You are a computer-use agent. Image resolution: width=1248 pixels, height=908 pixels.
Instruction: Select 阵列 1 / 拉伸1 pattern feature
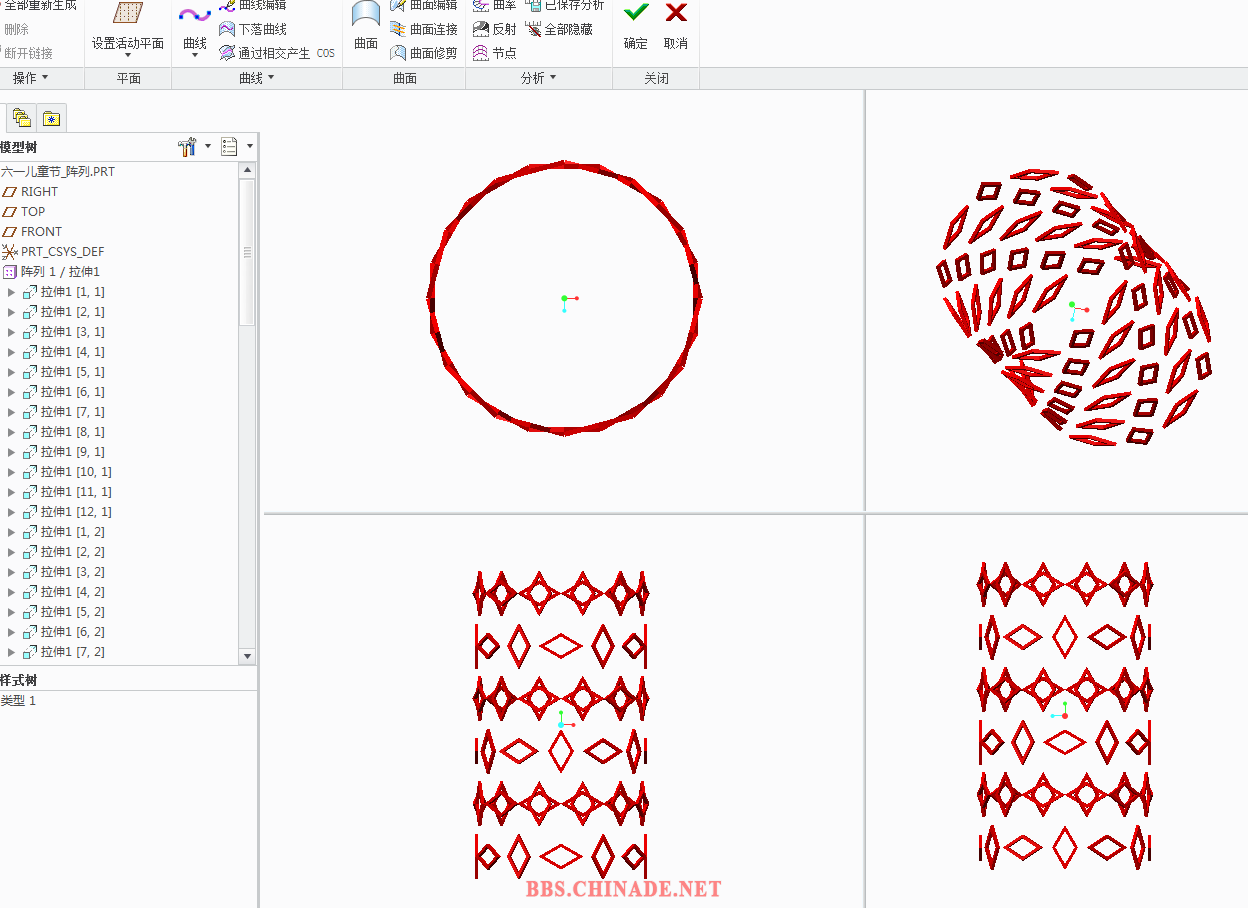coord(51,271)
